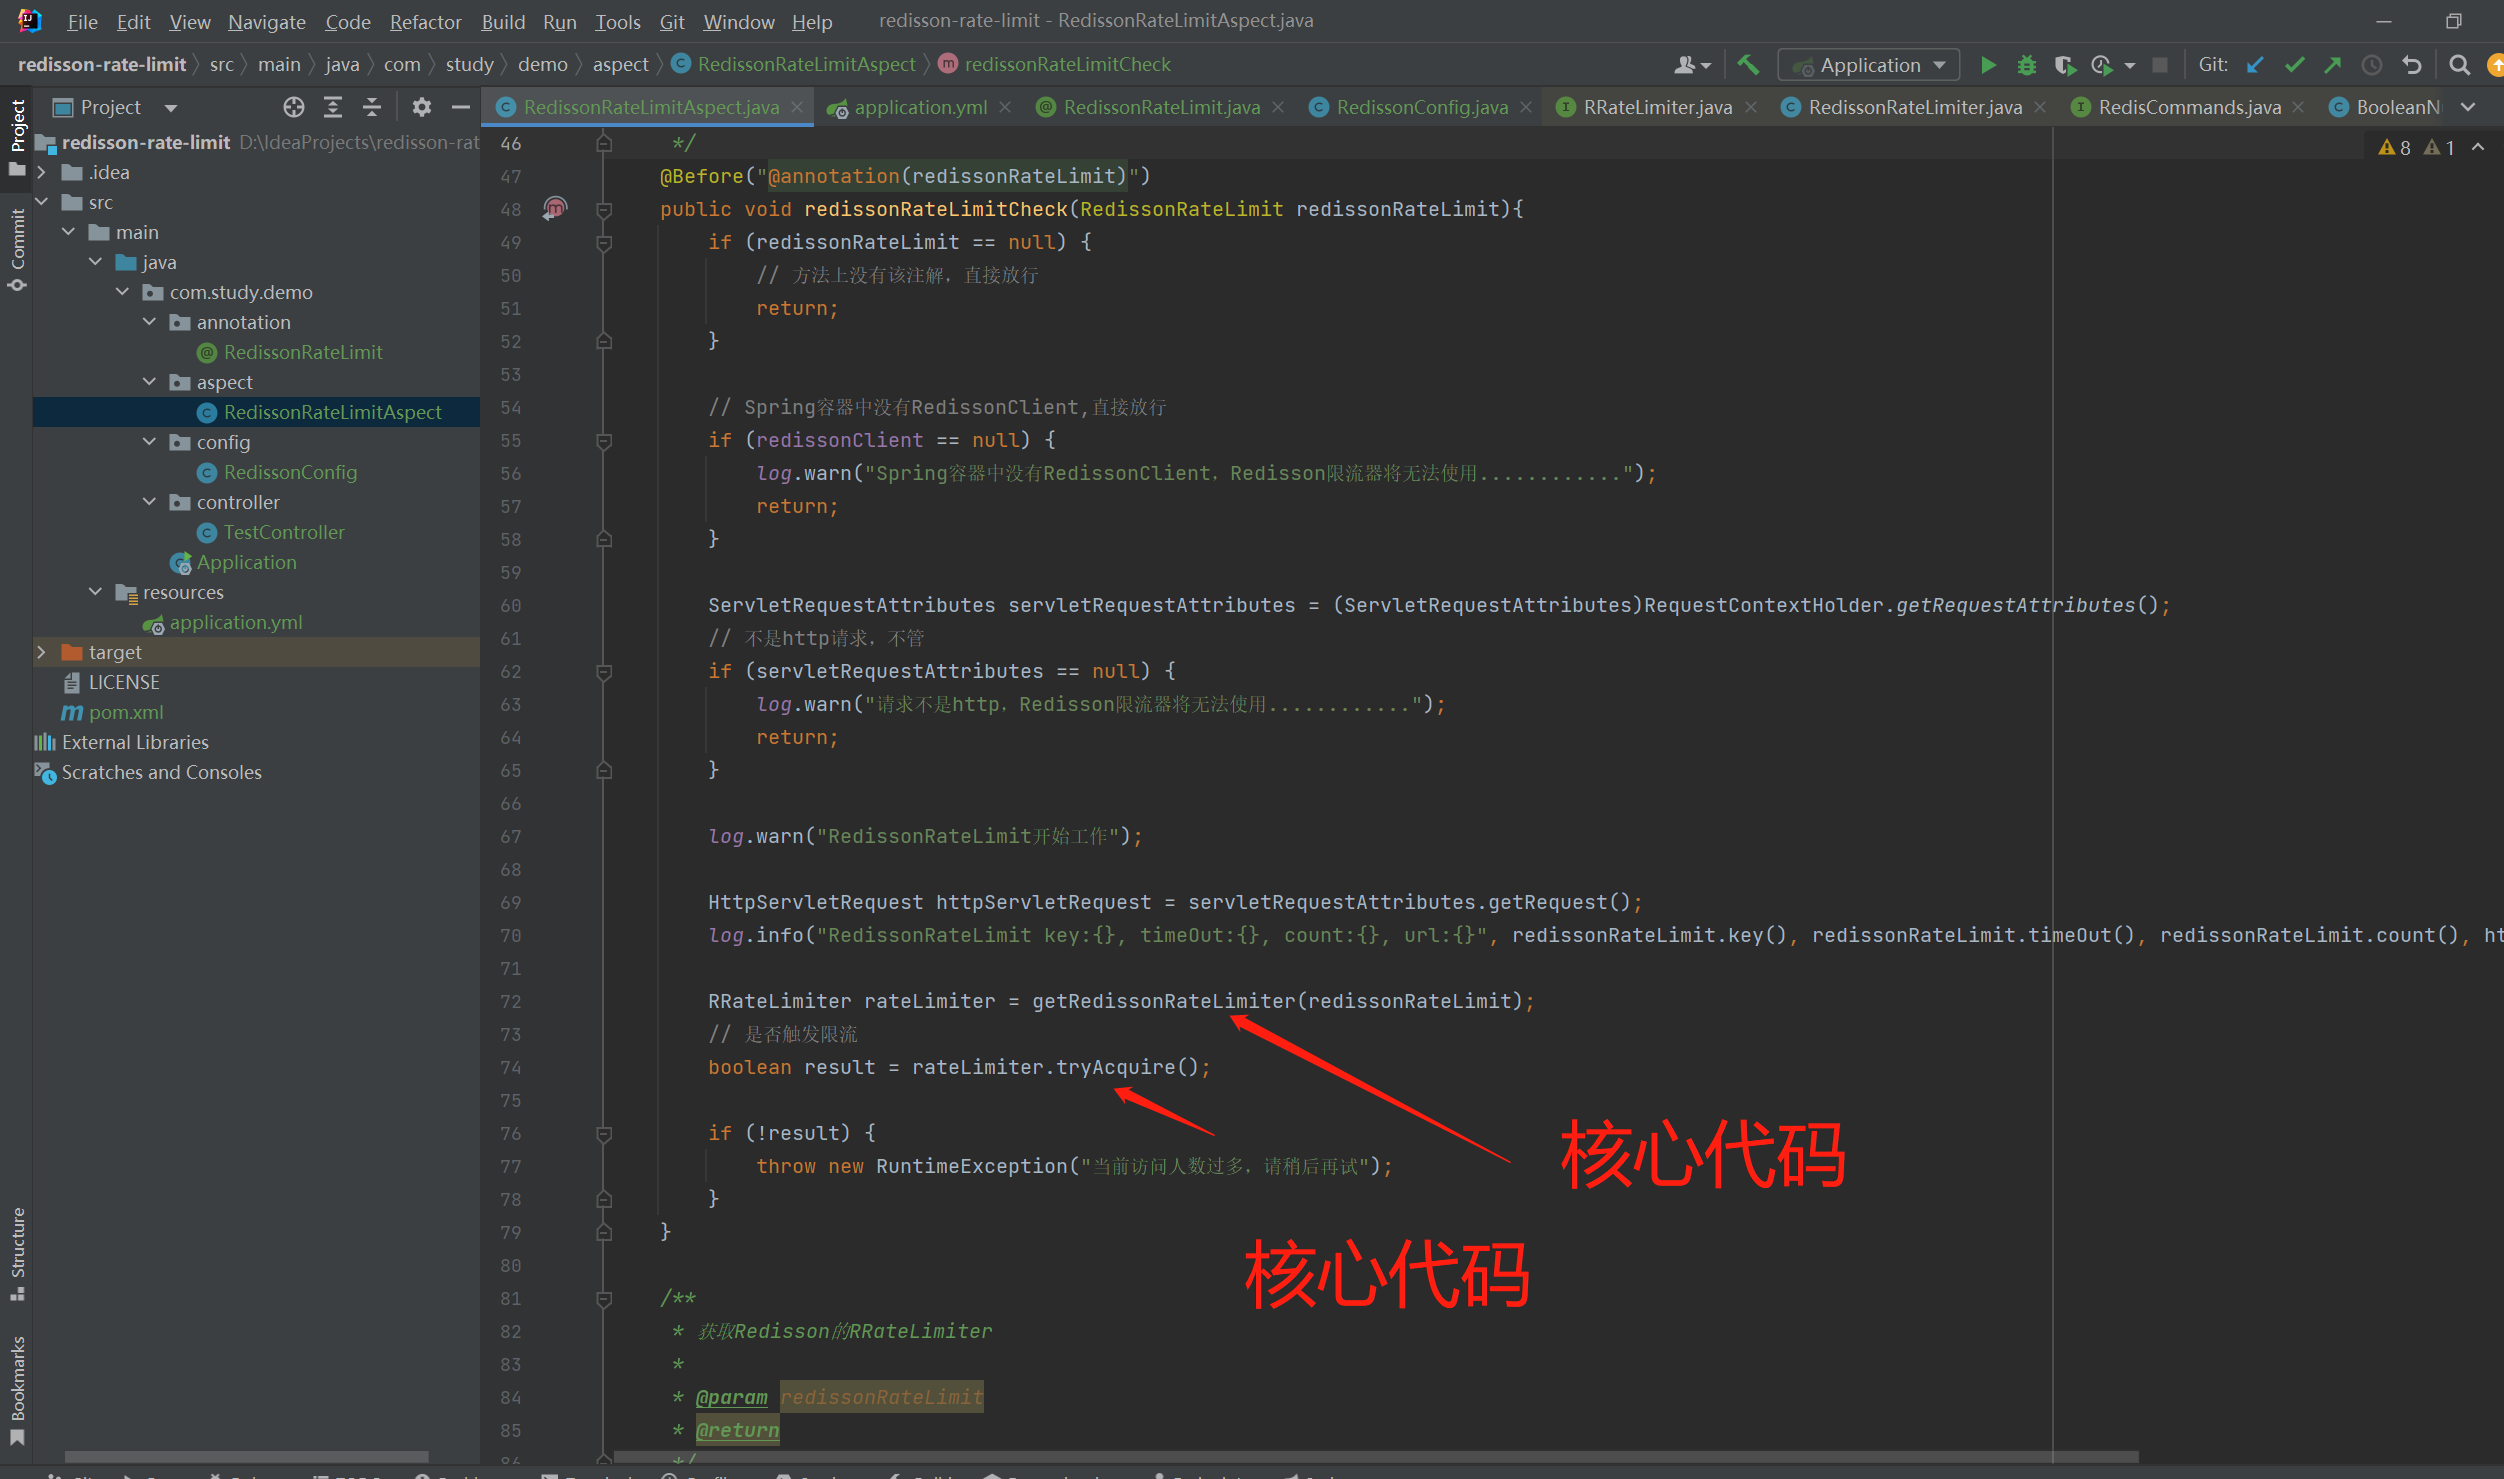
Task: Click redissonRateLimitCheck breadcrumb
Action: pos(1067,65)
